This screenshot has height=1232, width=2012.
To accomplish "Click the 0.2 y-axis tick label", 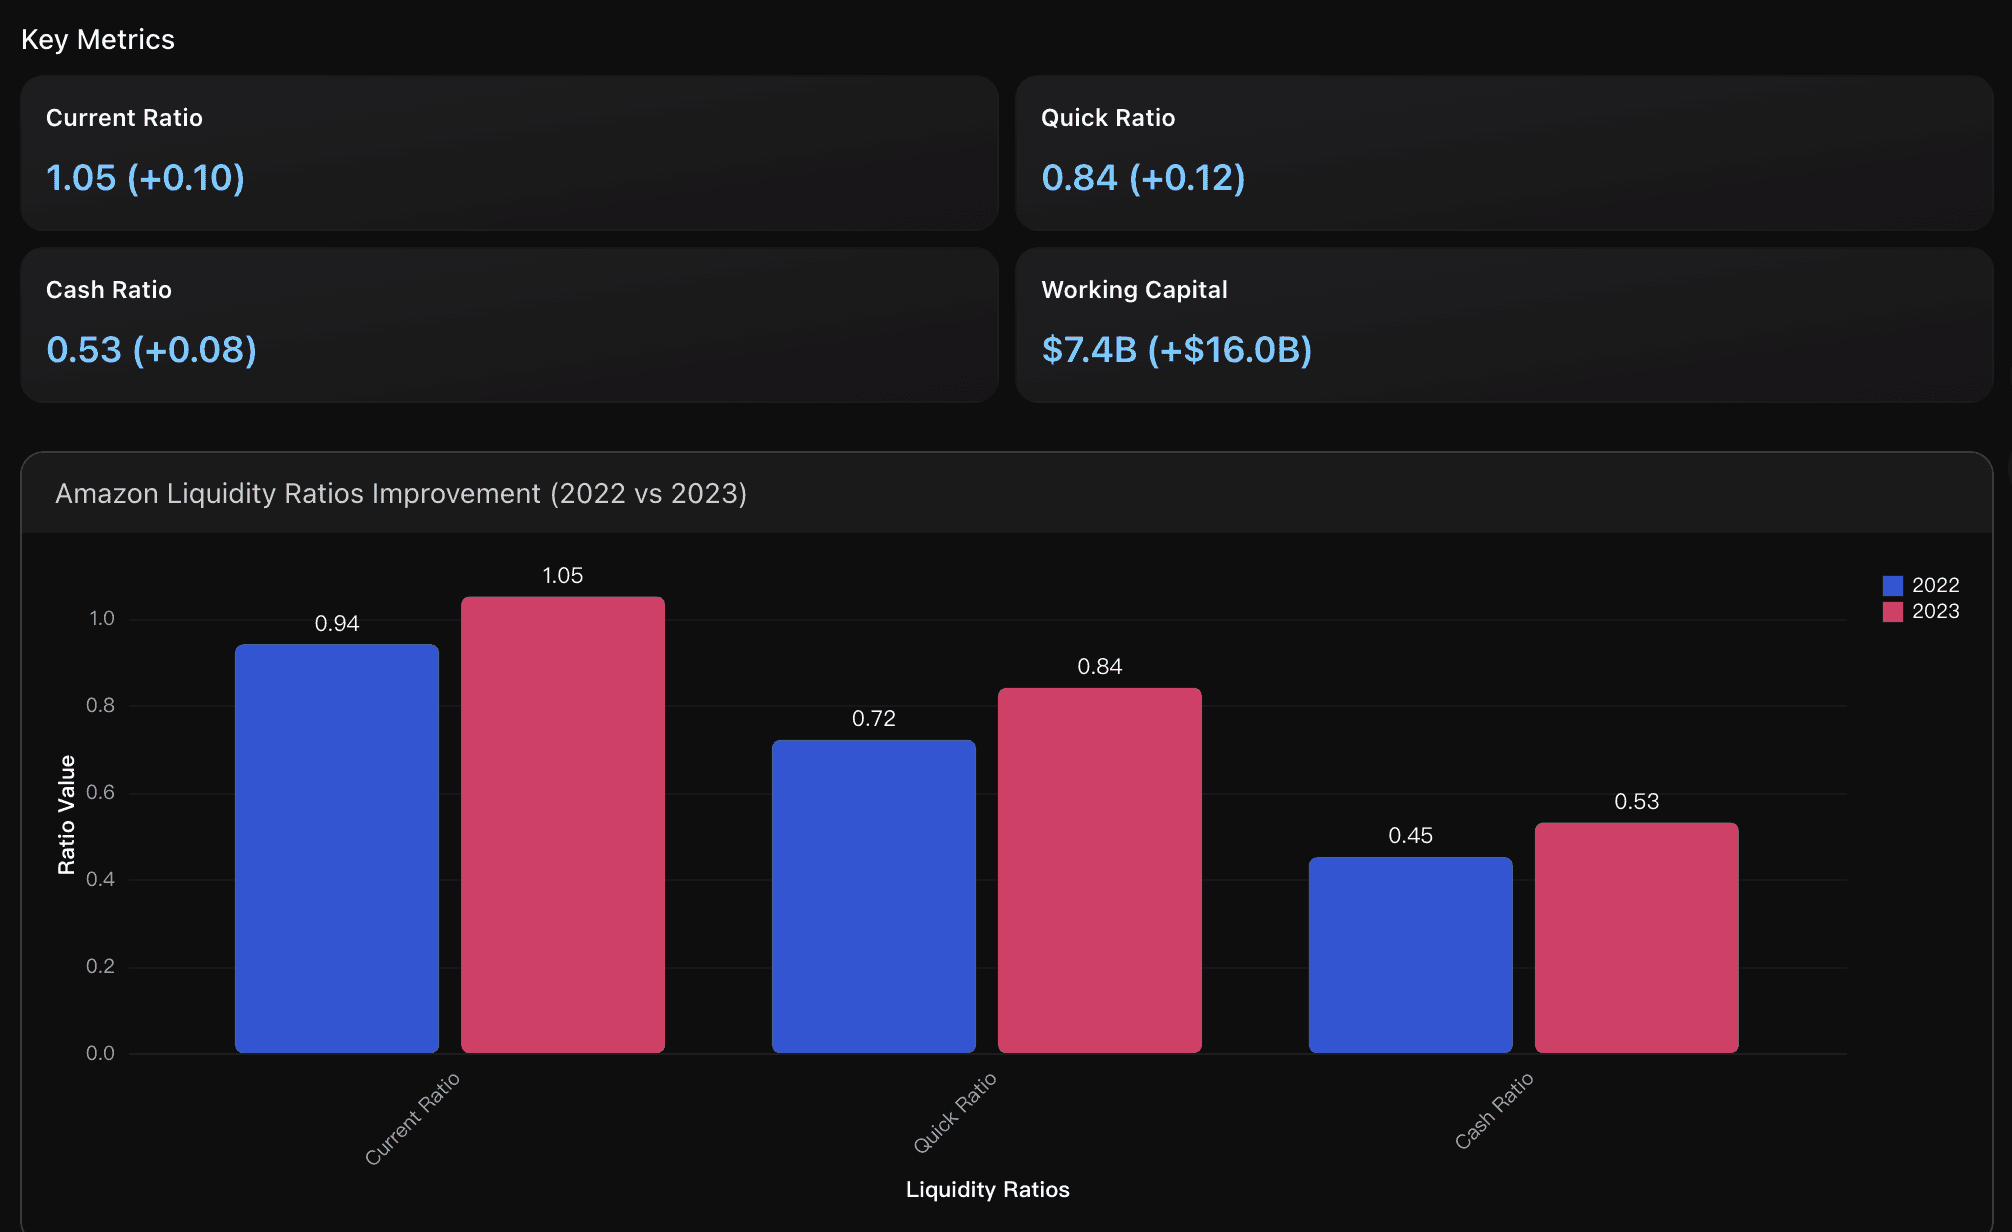I will point(101,967).
